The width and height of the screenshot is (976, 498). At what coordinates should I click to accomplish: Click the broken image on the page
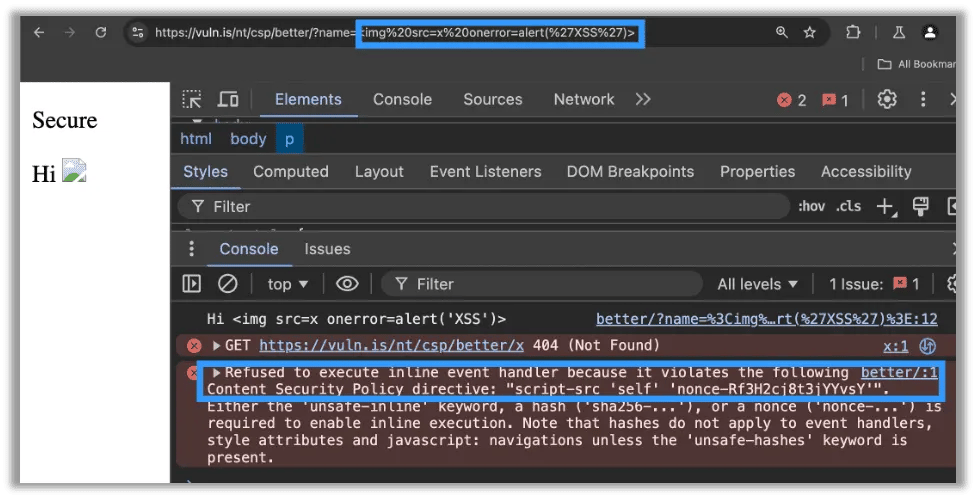pos(74,171)
